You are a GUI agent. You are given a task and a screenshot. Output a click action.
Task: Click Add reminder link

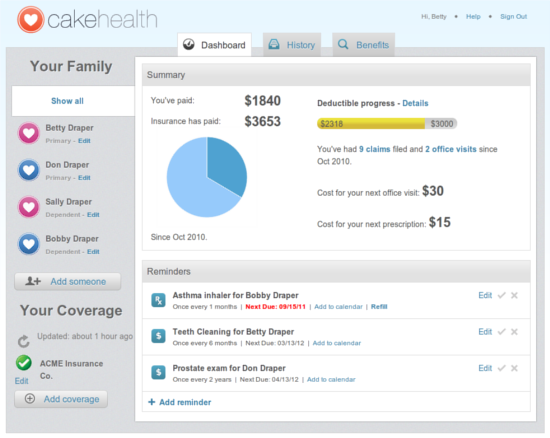[x=180, y=402]
